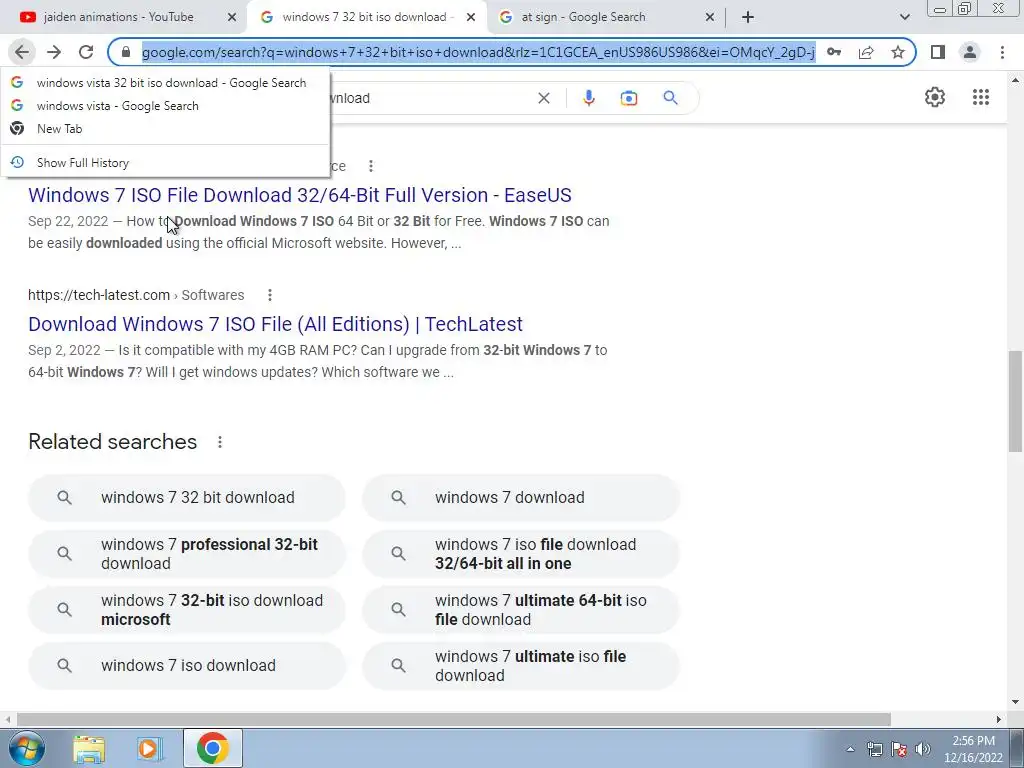Click the blue search magnifier button
Screen dimensions: 1024x768
point(670,98)
